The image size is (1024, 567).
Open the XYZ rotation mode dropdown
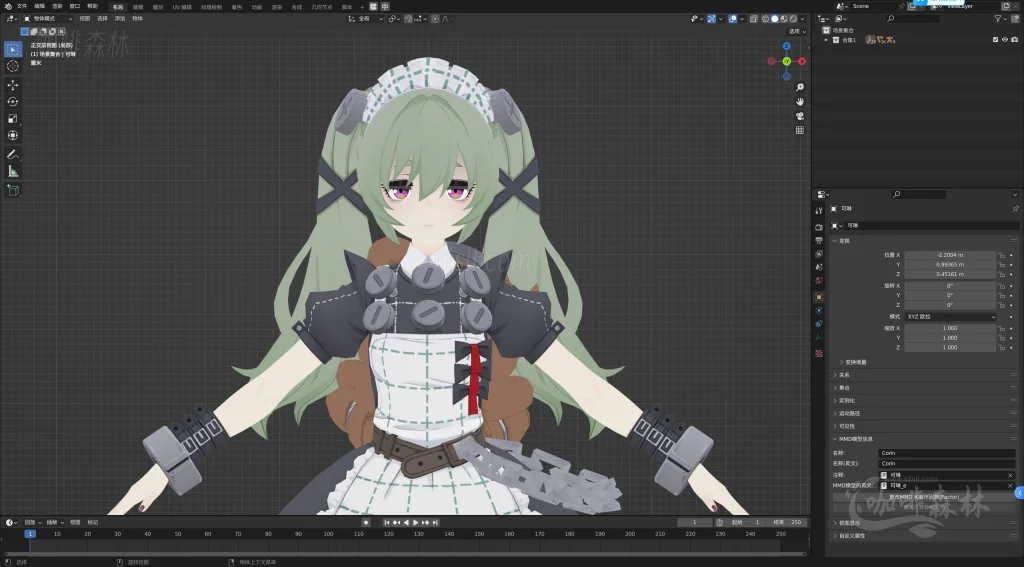coord(950,317)
